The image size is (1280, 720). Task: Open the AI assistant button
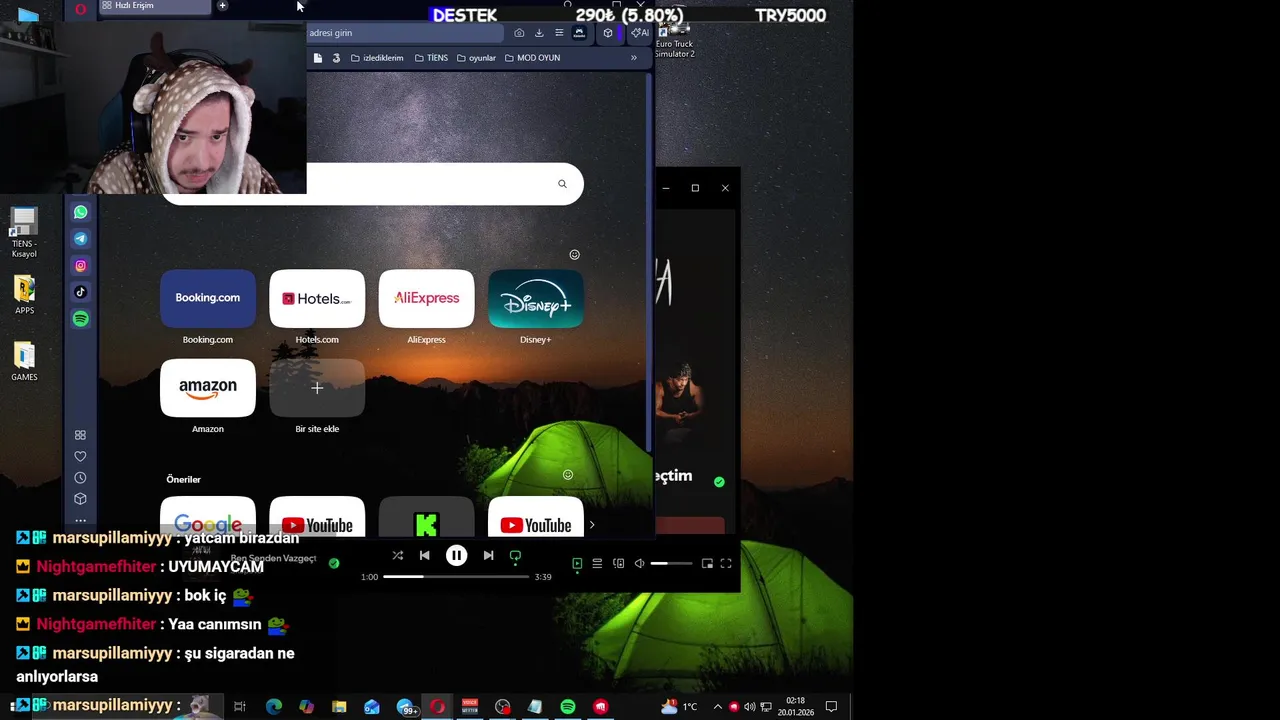point(640,33)
